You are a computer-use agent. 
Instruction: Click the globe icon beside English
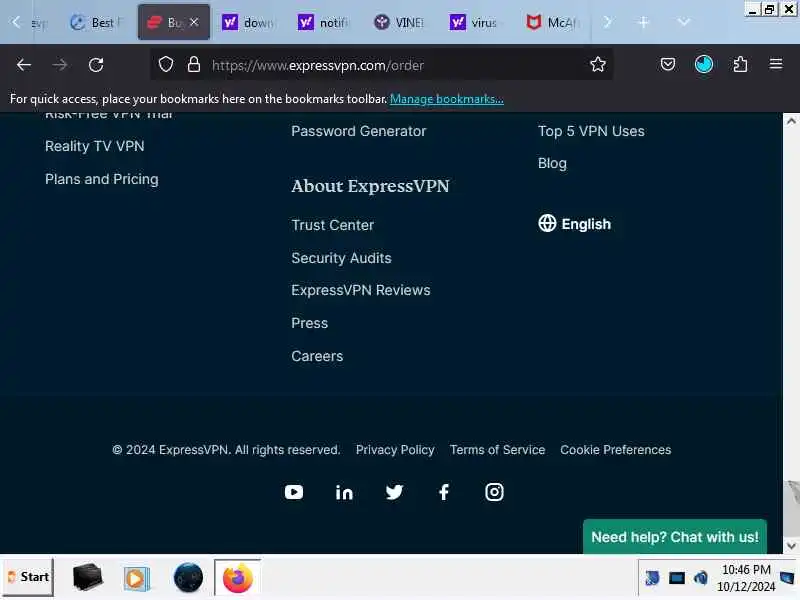547,223
